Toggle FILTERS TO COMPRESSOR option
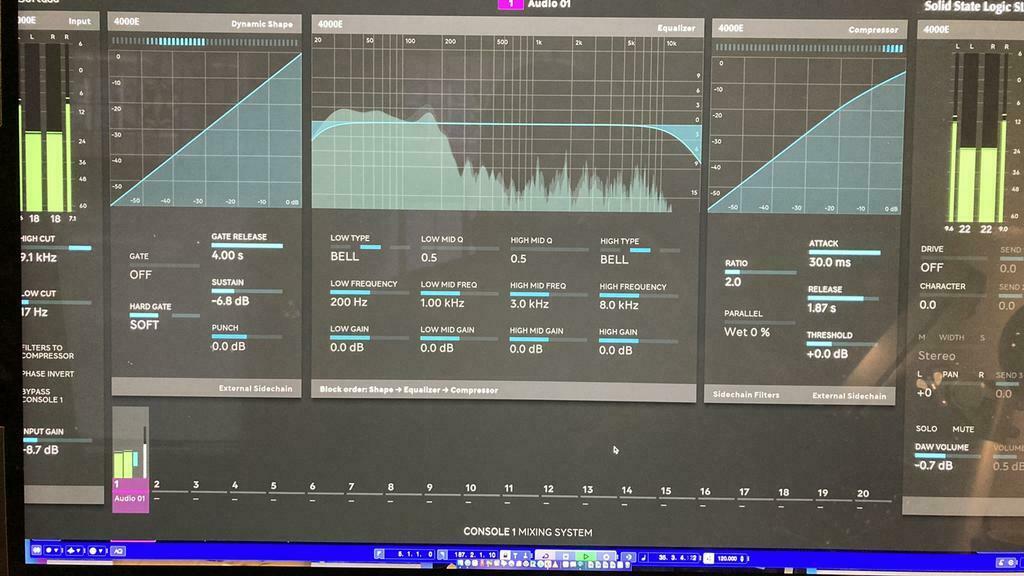Viewport: 1024px width, 576px height. point(48,352)
